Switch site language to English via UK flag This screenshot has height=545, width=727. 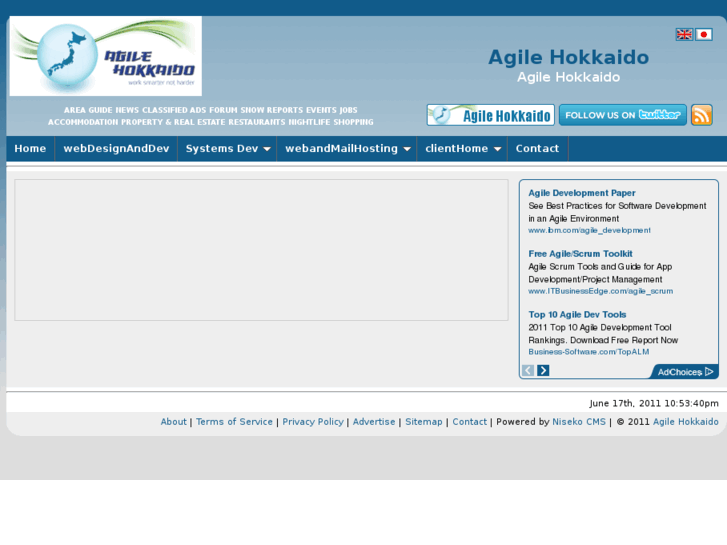(x=684, y=34)
